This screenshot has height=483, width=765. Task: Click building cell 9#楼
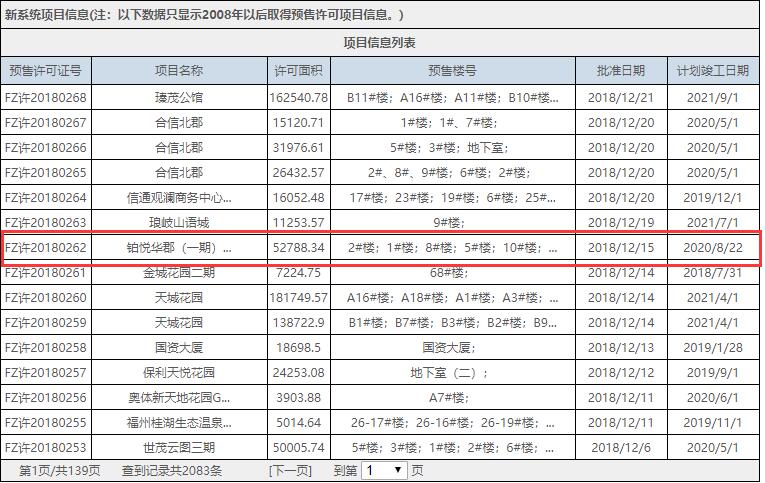pyautogui.click(x=449, y=222)
